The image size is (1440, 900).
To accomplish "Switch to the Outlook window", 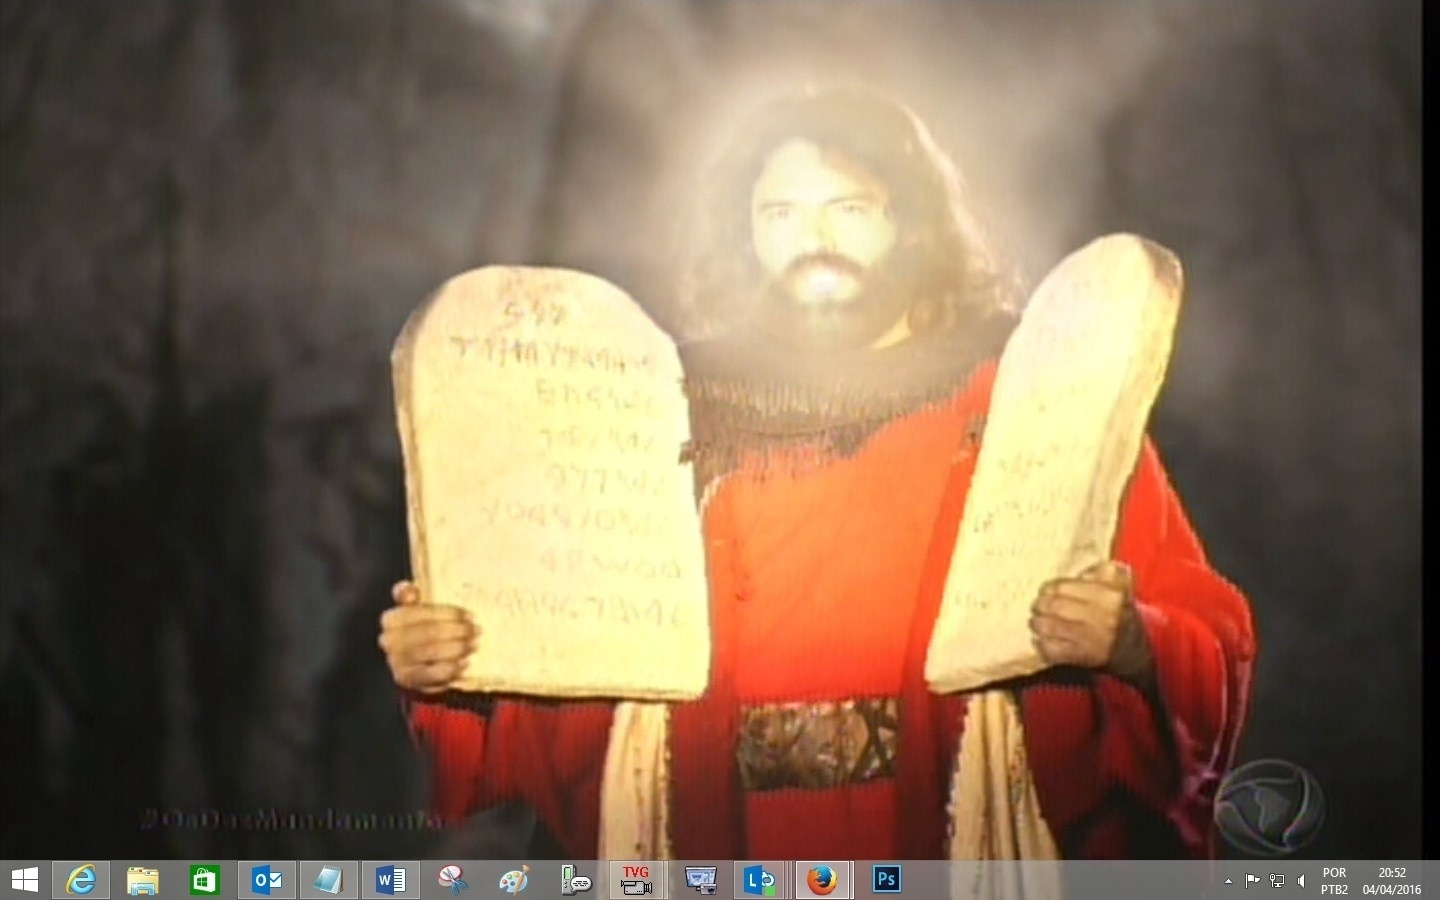I will coord(267,880).
